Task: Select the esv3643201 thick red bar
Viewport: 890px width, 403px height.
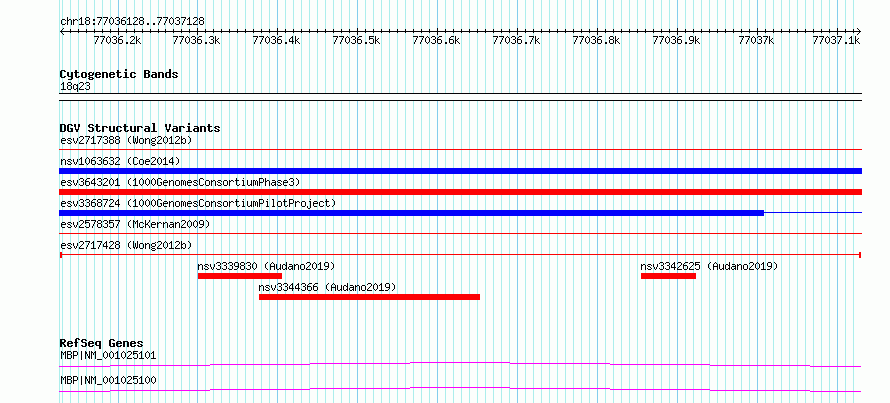Action: point(460,192)
